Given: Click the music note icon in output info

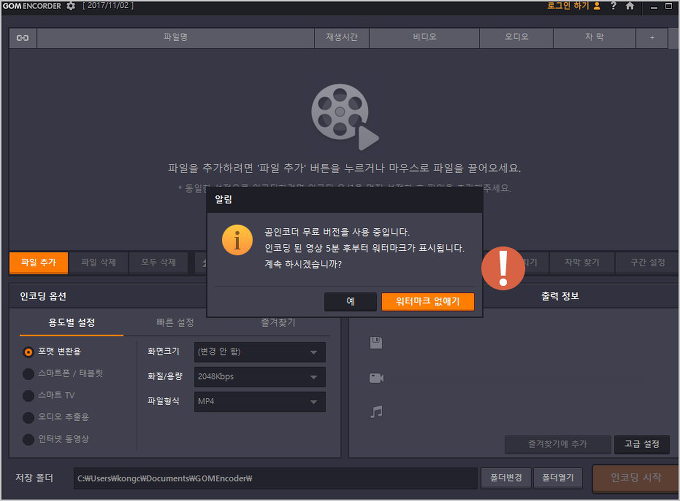Looking at the screenshot, I should coord(376,411).
